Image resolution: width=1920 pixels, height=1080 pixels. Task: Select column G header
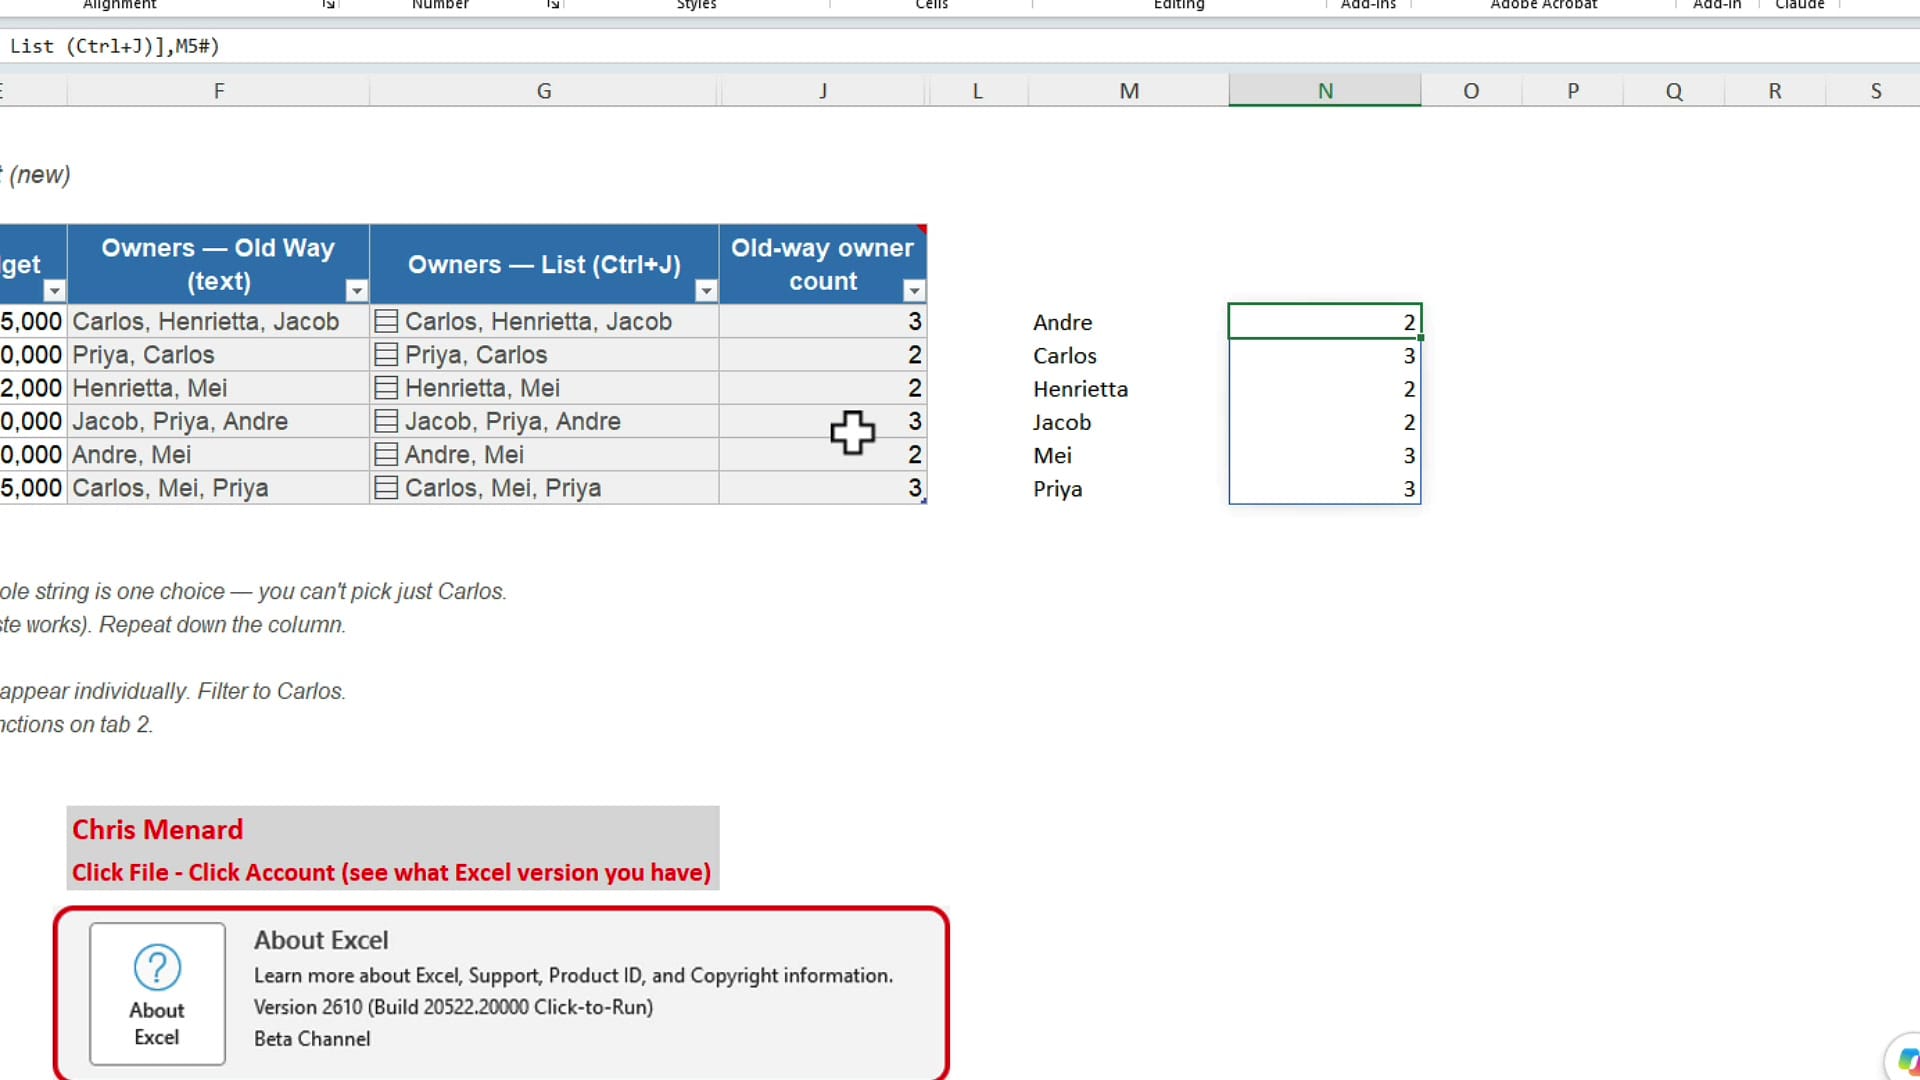[x=544, y=91]
